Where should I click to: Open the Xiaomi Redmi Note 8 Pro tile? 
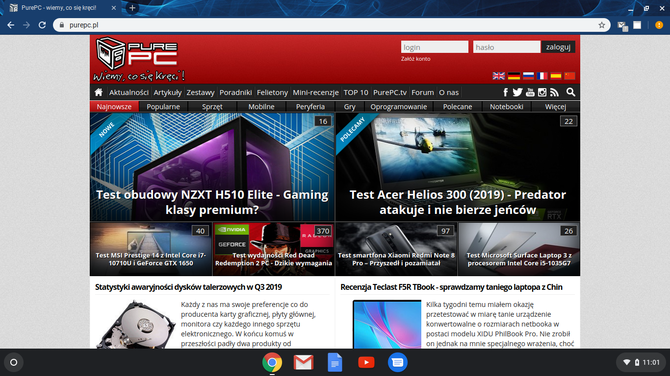(x=396, y=249)
